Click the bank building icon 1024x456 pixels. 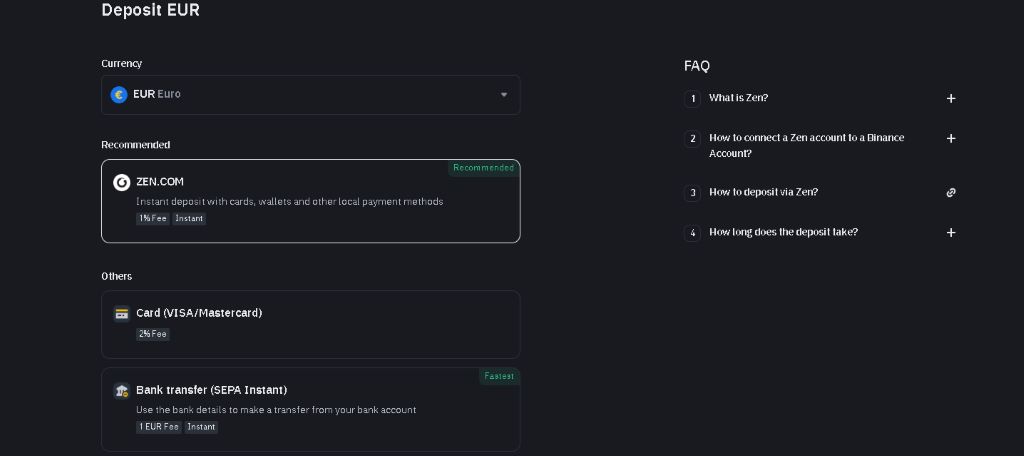(122, 390)
